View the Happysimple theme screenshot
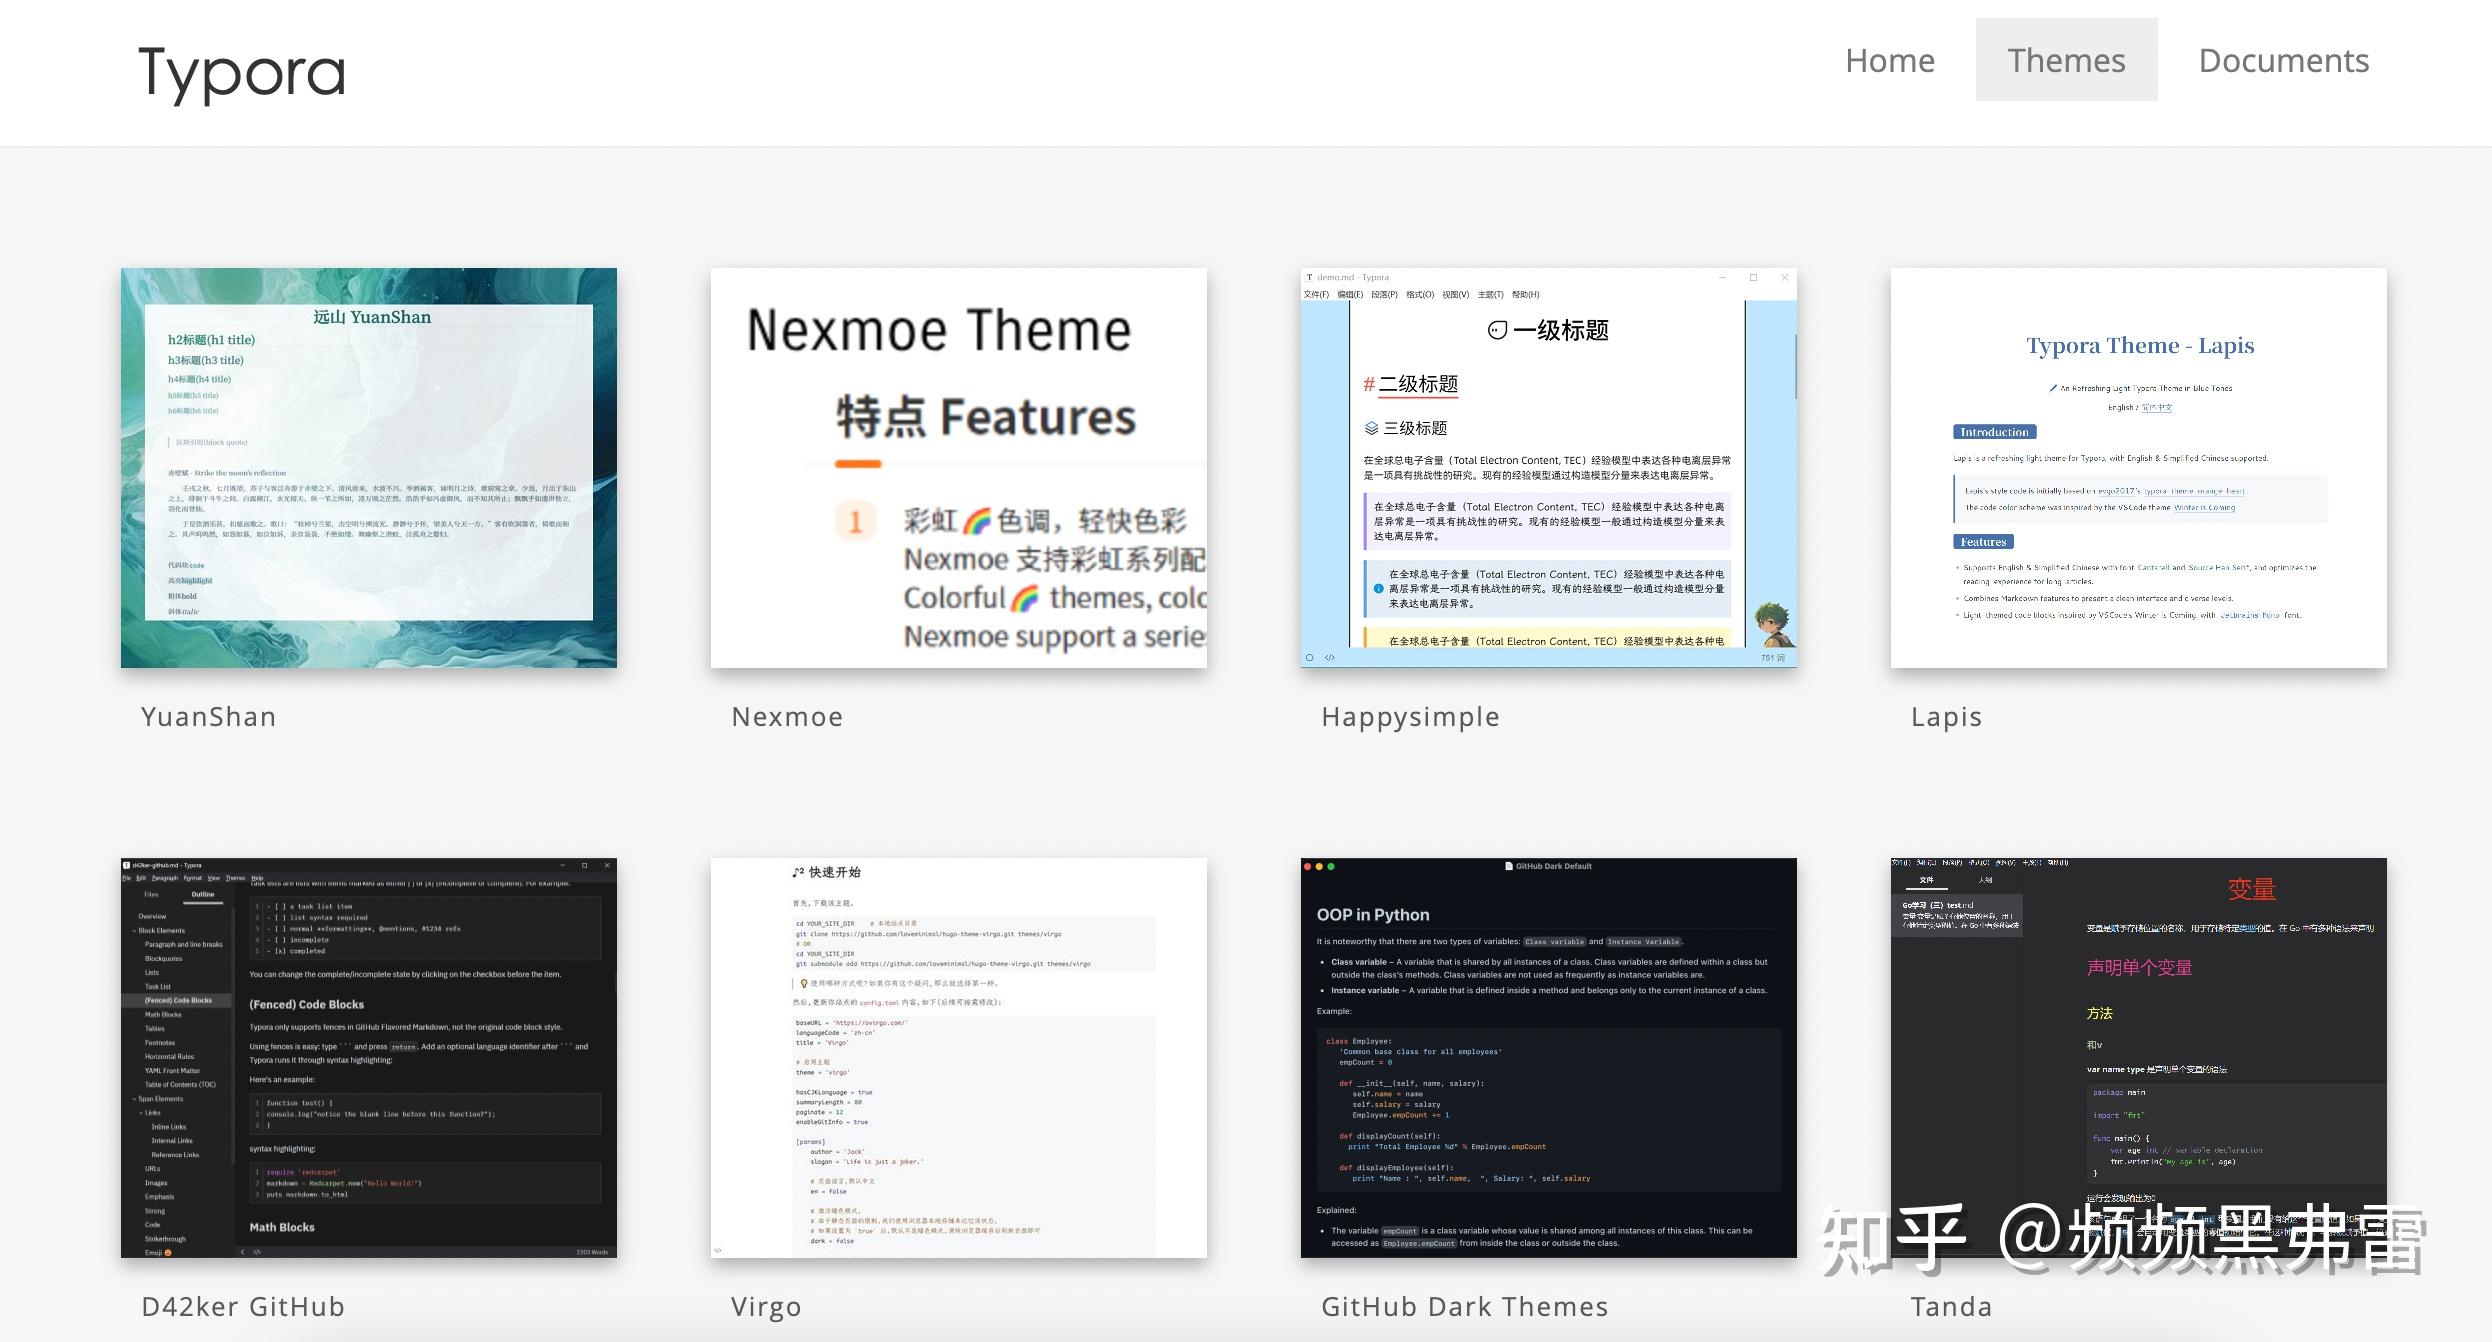The height and width of the screenshot is (1342, 2492). coord(1548,467)
